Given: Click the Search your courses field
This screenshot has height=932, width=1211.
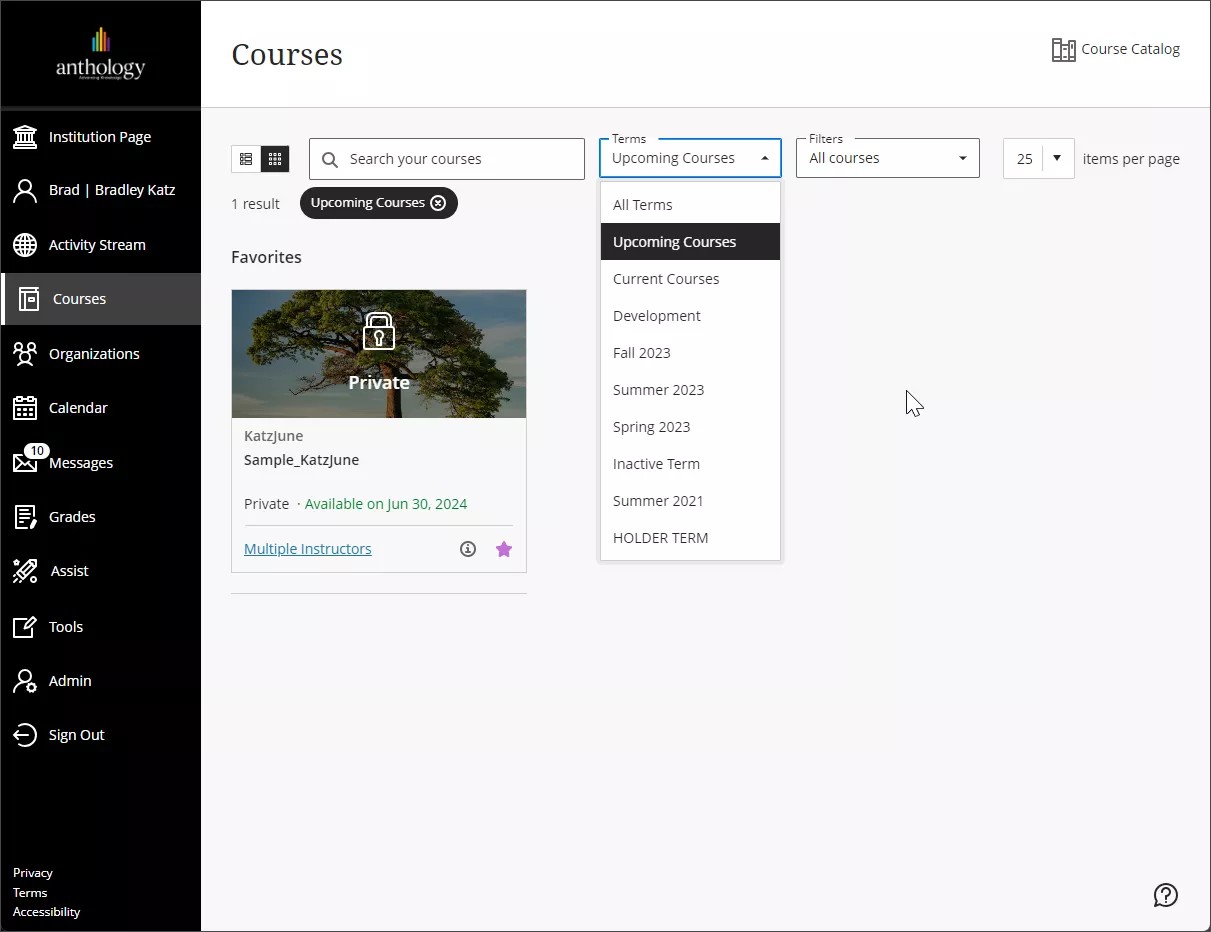Looking at the screenshot, I should [x=446, y=158].
